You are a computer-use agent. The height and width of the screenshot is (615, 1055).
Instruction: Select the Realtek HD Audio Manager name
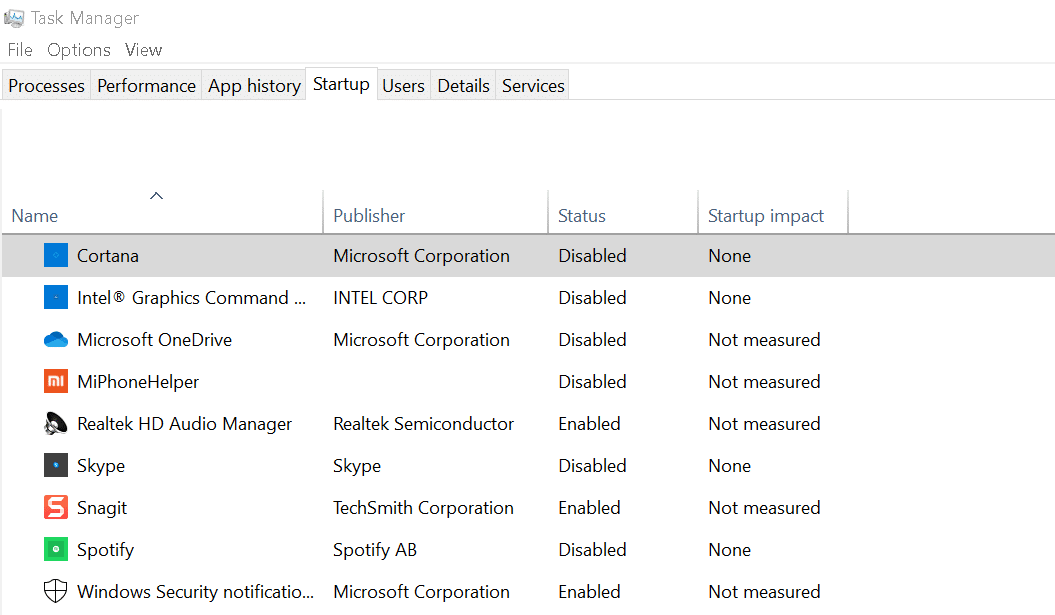pyautogui.click(x=184, y=424)
